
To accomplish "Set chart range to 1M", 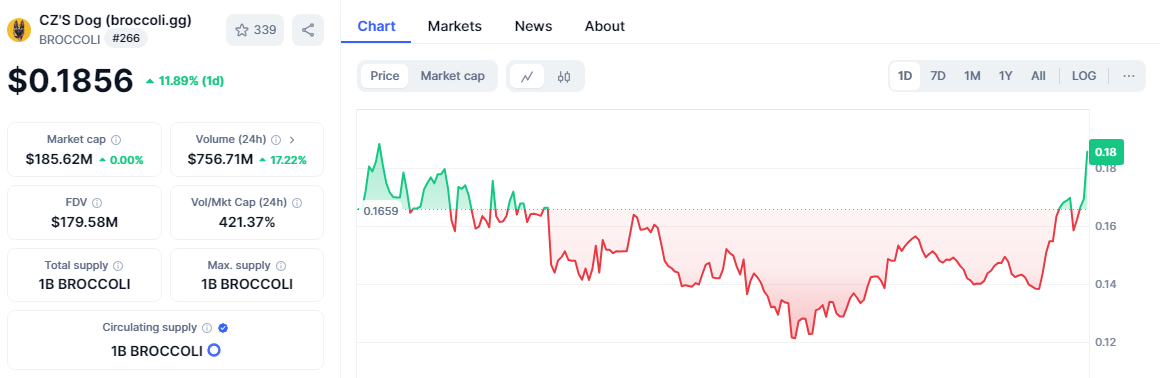I will (x=971, y=76).
